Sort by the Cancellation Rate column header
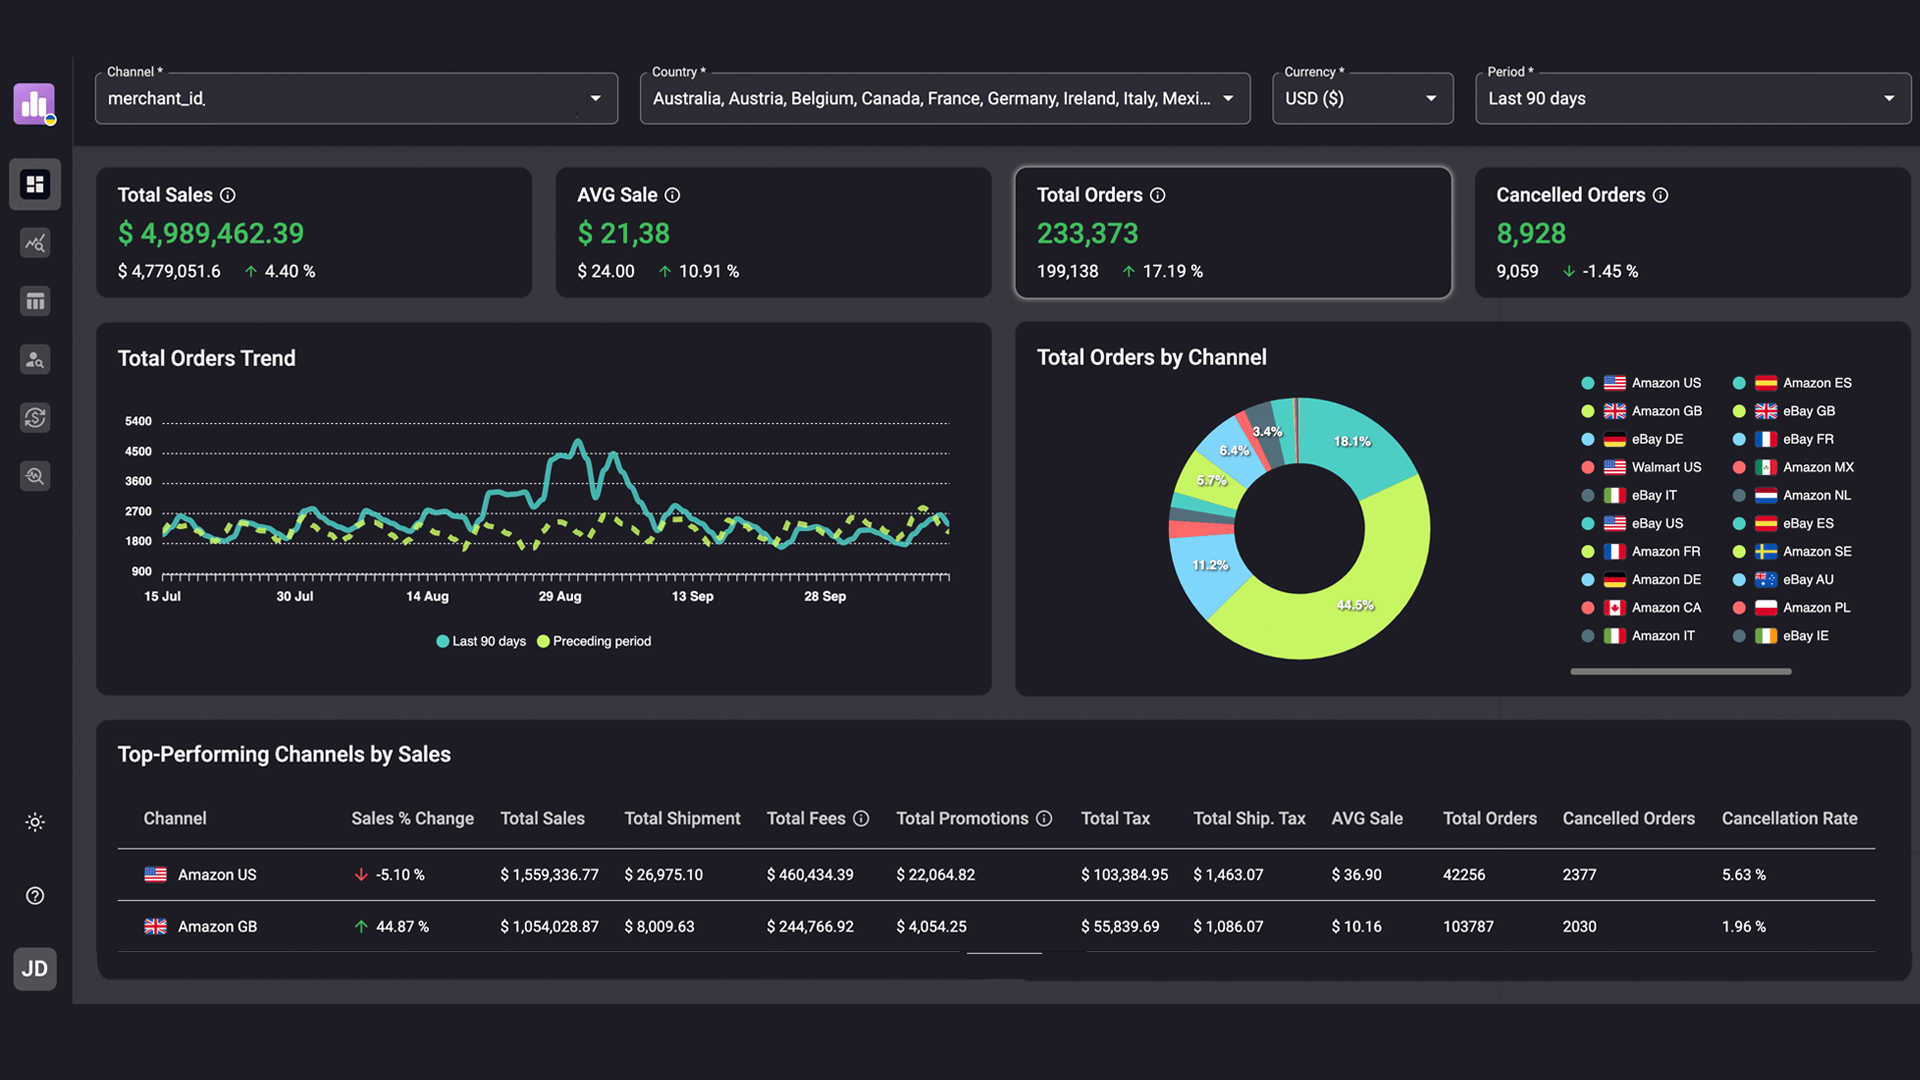The width and height of the screenshot is (1920, 1080). point(1789,818)
